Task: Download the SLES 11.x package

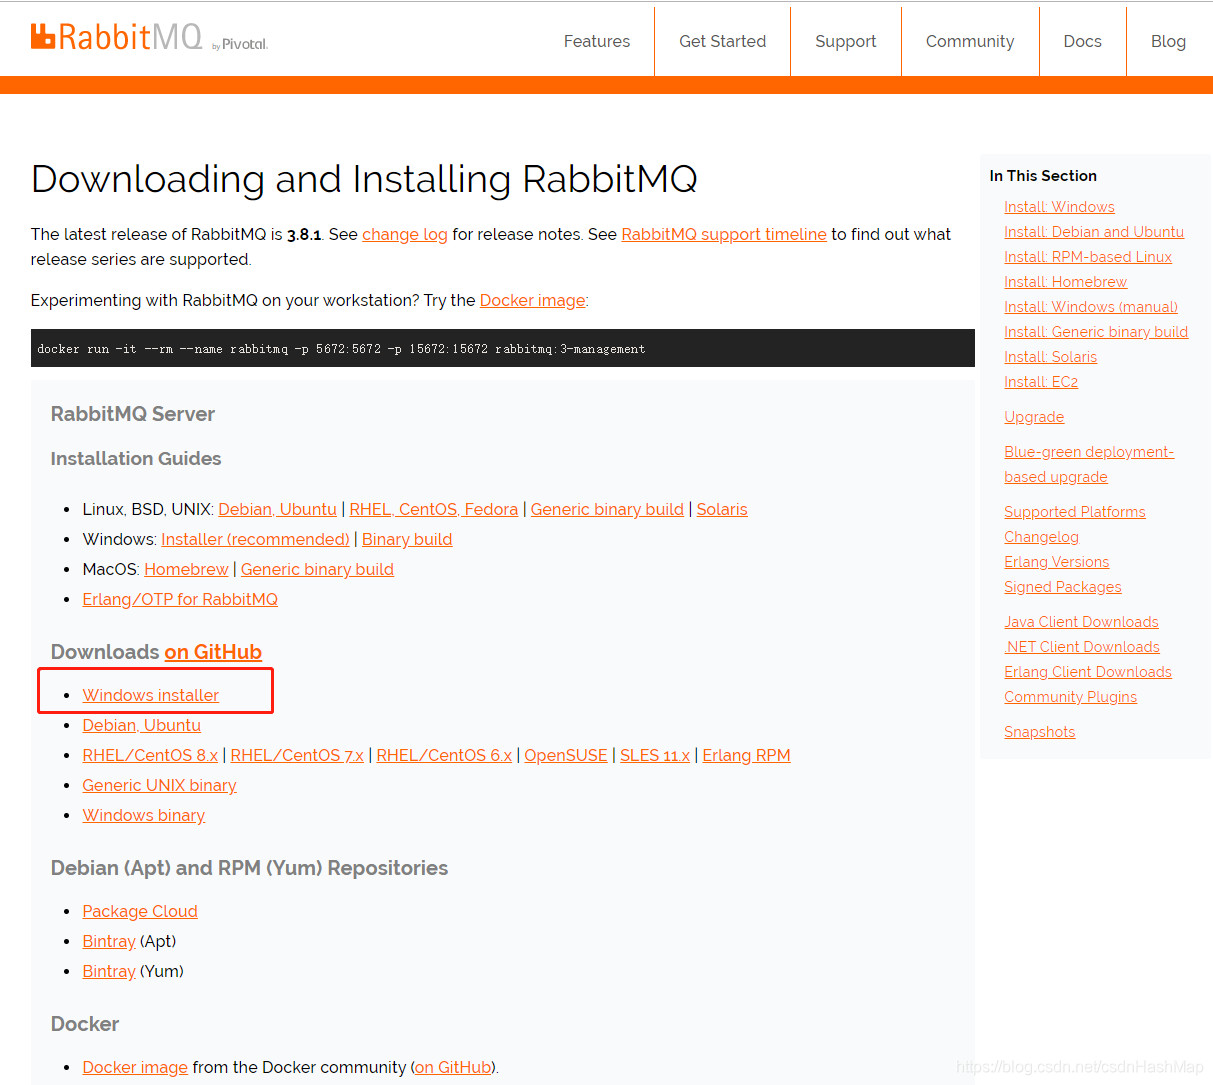Action: (x=655, y=755)
